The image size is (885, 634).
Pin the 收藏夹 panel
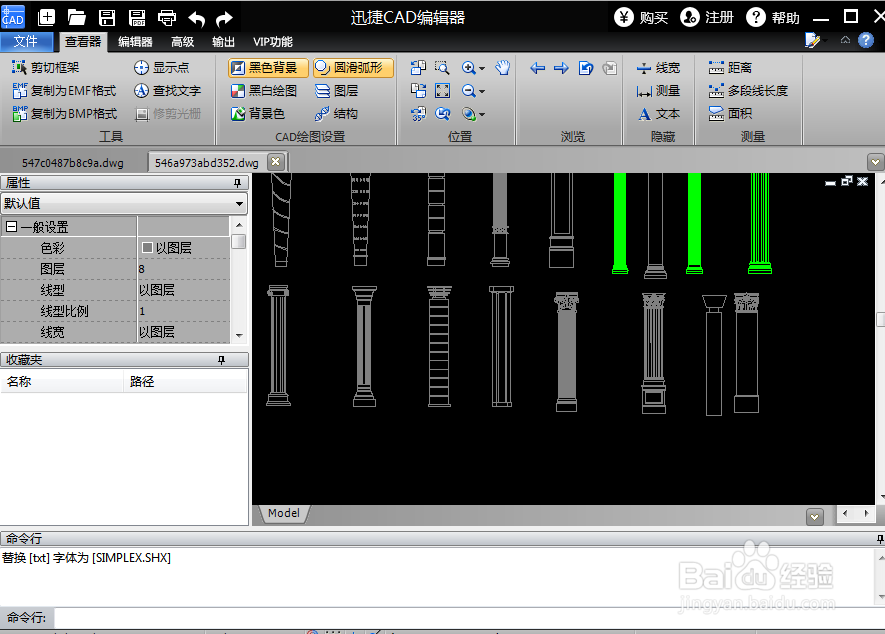[x=221, y=360]
